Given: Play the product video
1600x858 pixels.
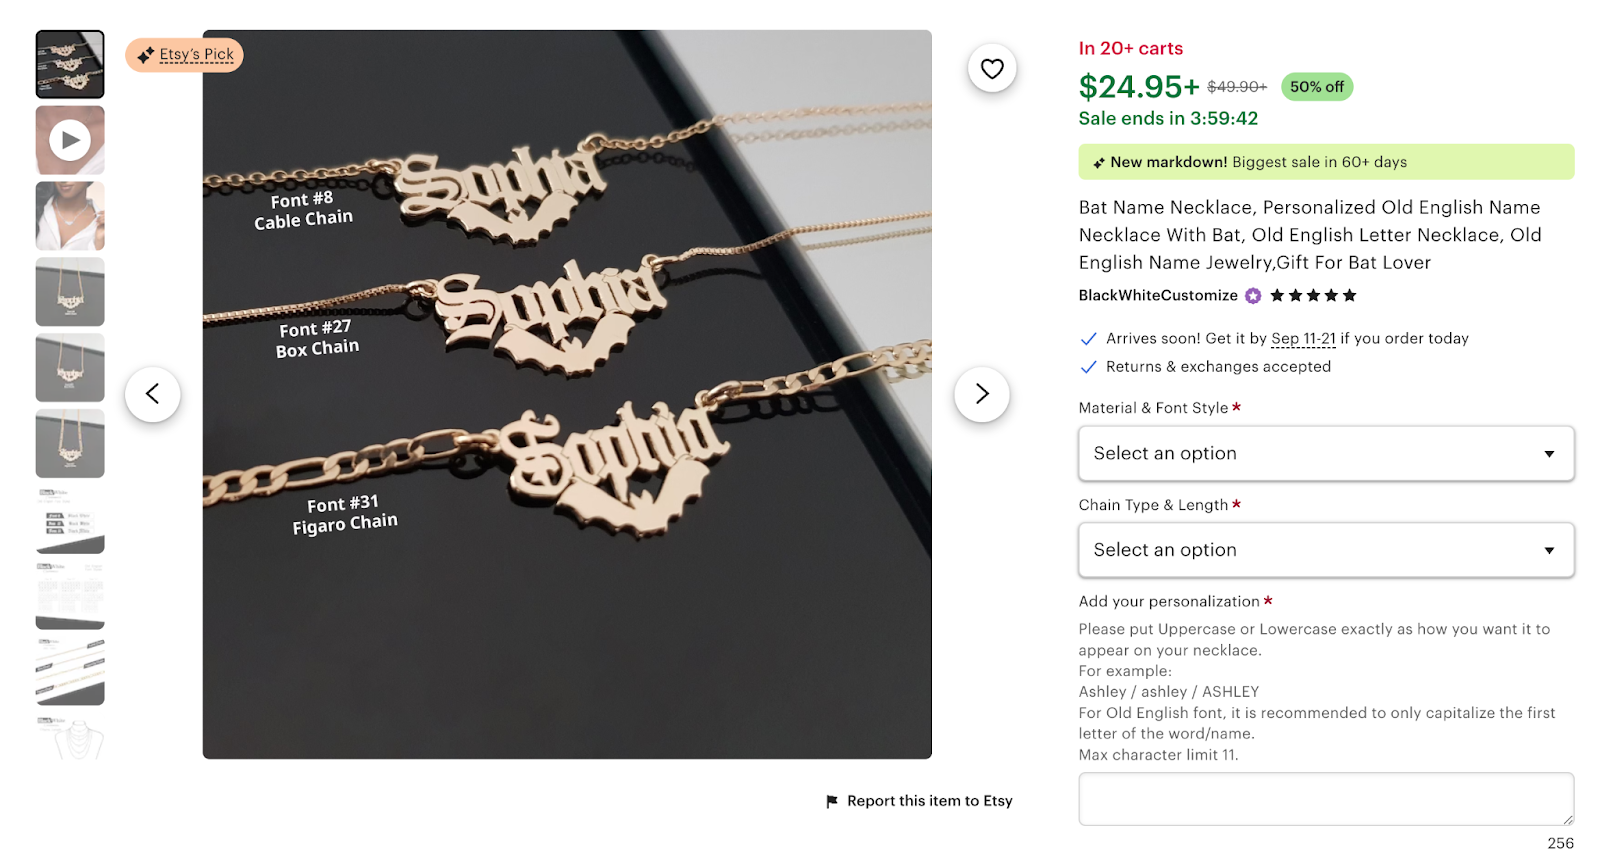Looking at the screenshot, I should [x=69, y=140].
